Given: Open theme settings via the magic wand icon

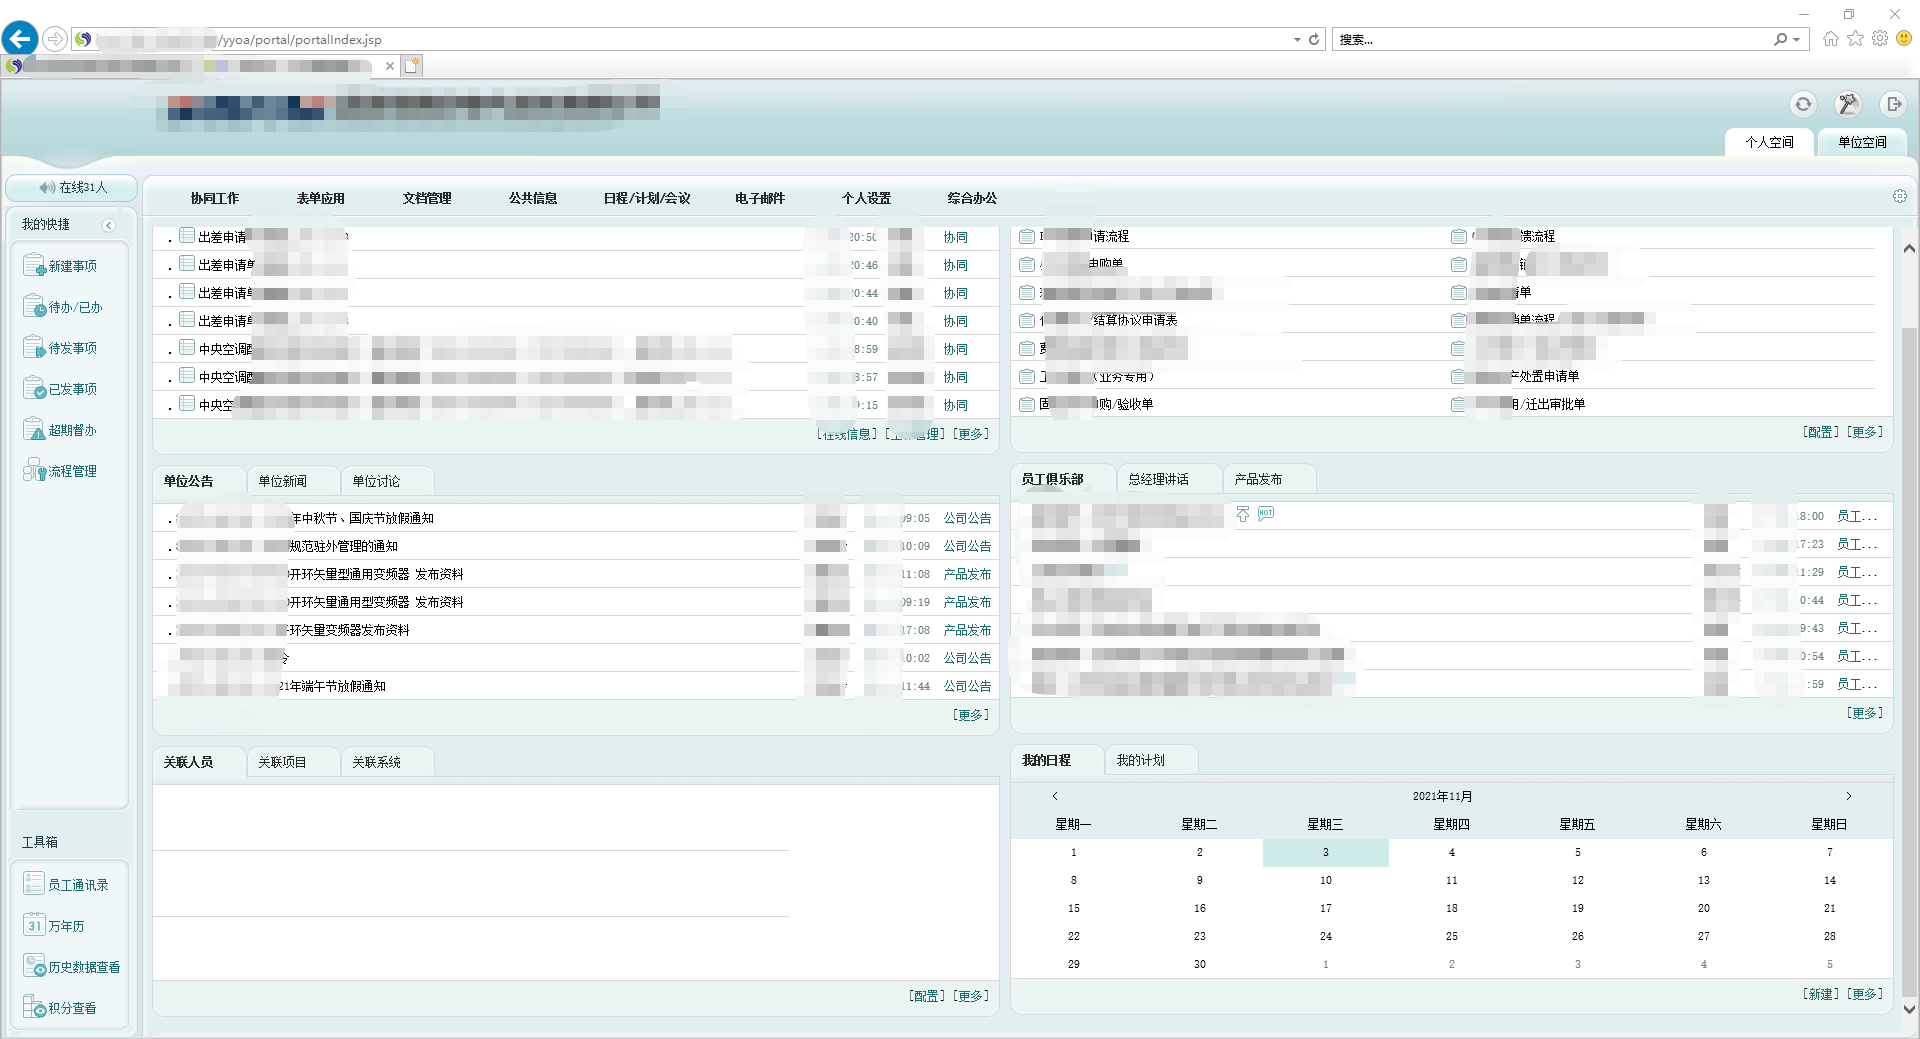Looking at the screenshot, I should [x=1848, y=104].
